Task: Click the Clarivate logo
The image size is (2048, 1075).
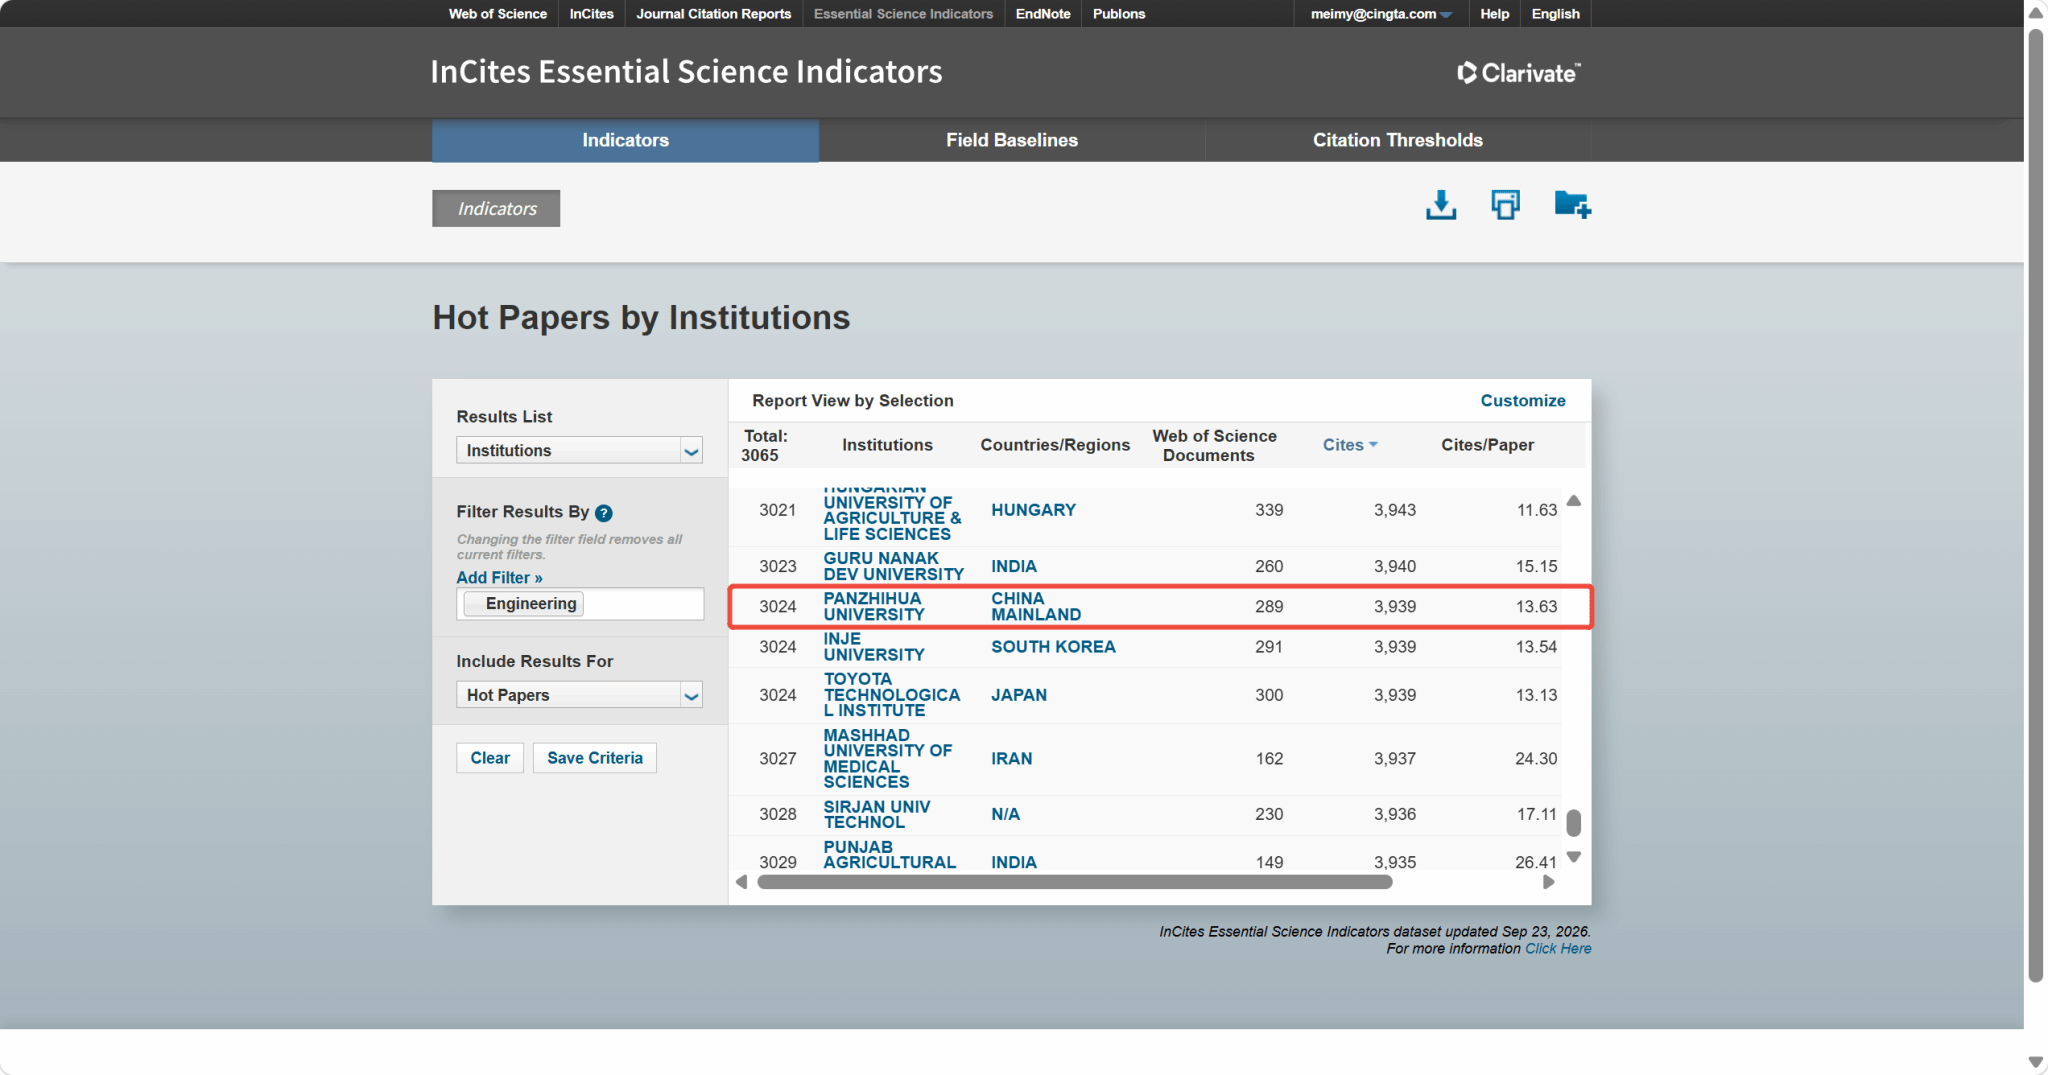Action: (x=1518, y=73)
